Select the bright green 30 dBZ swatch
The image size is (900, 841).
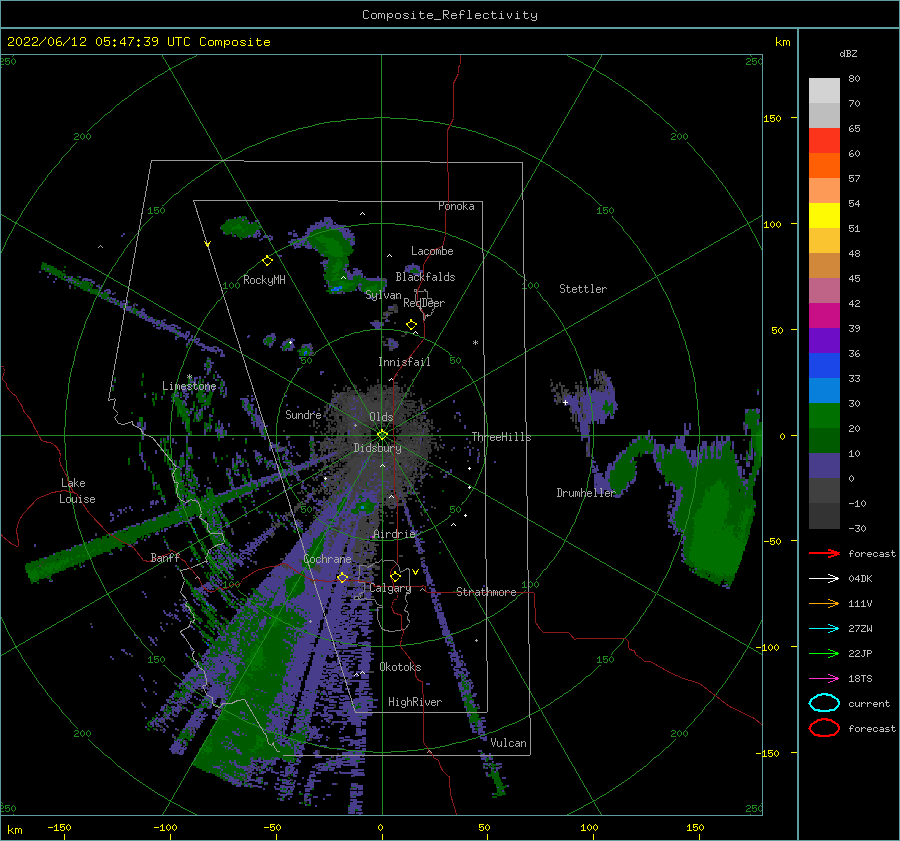coord(824,415)
